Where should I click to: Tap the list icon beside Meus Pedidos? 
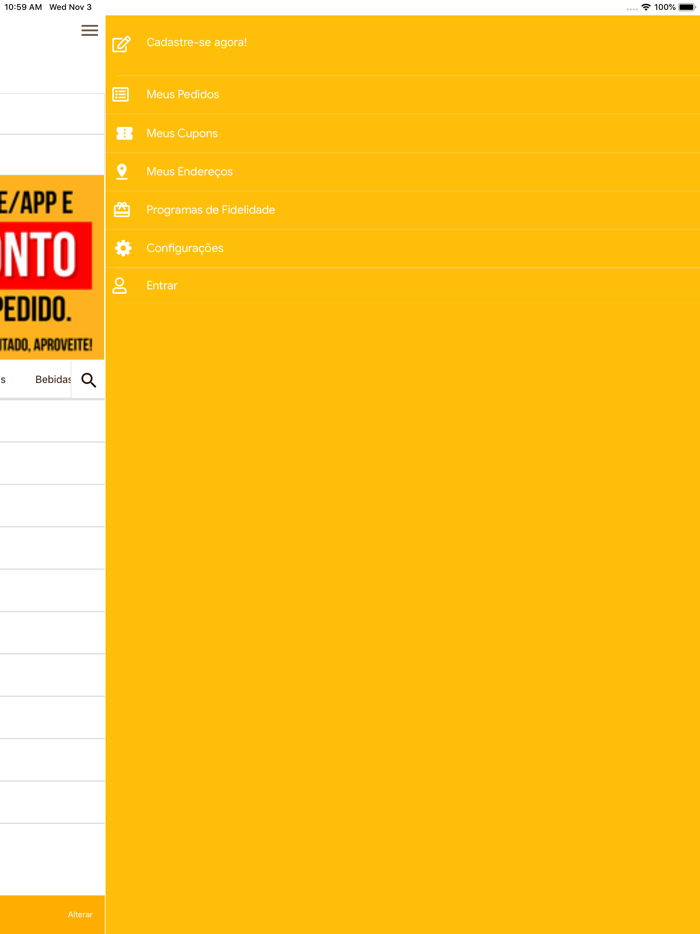coord(121,95)
